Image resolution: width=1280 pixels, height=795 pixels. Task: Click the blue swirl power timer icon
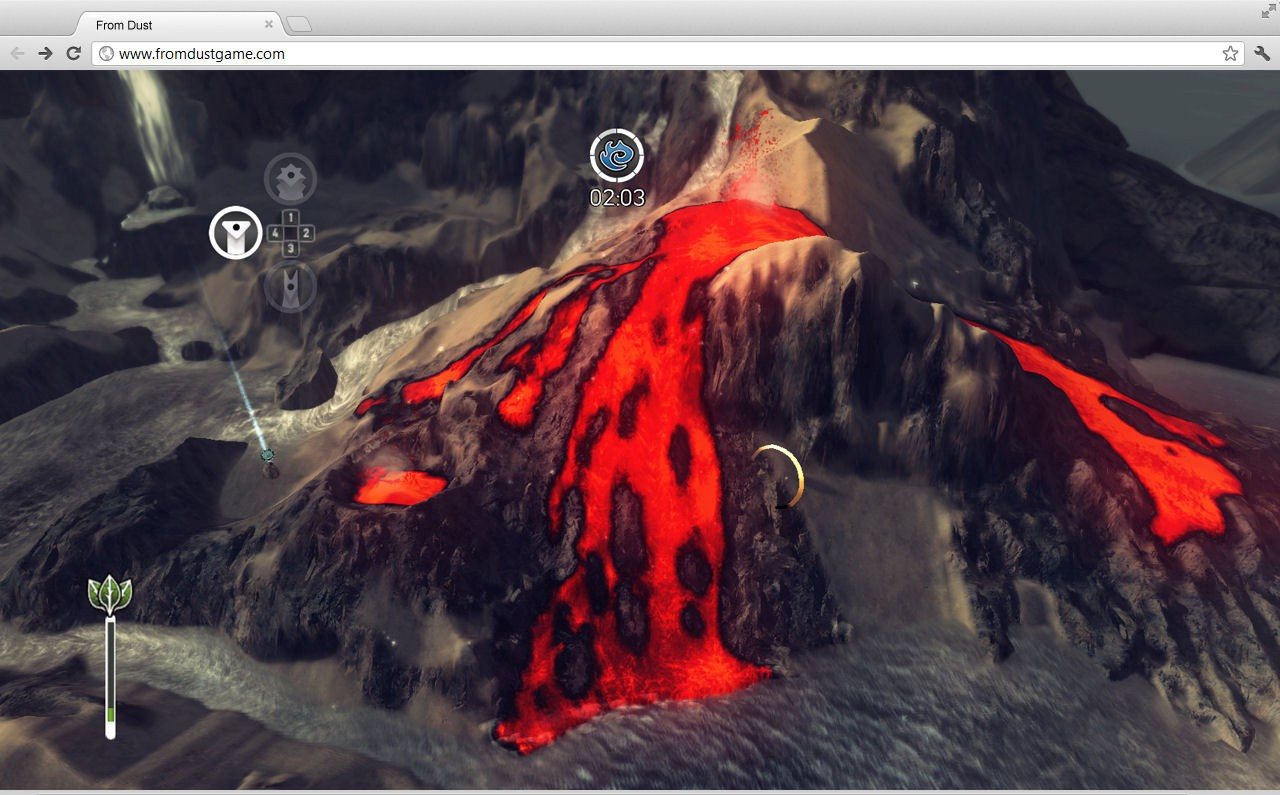click(617, 156)
